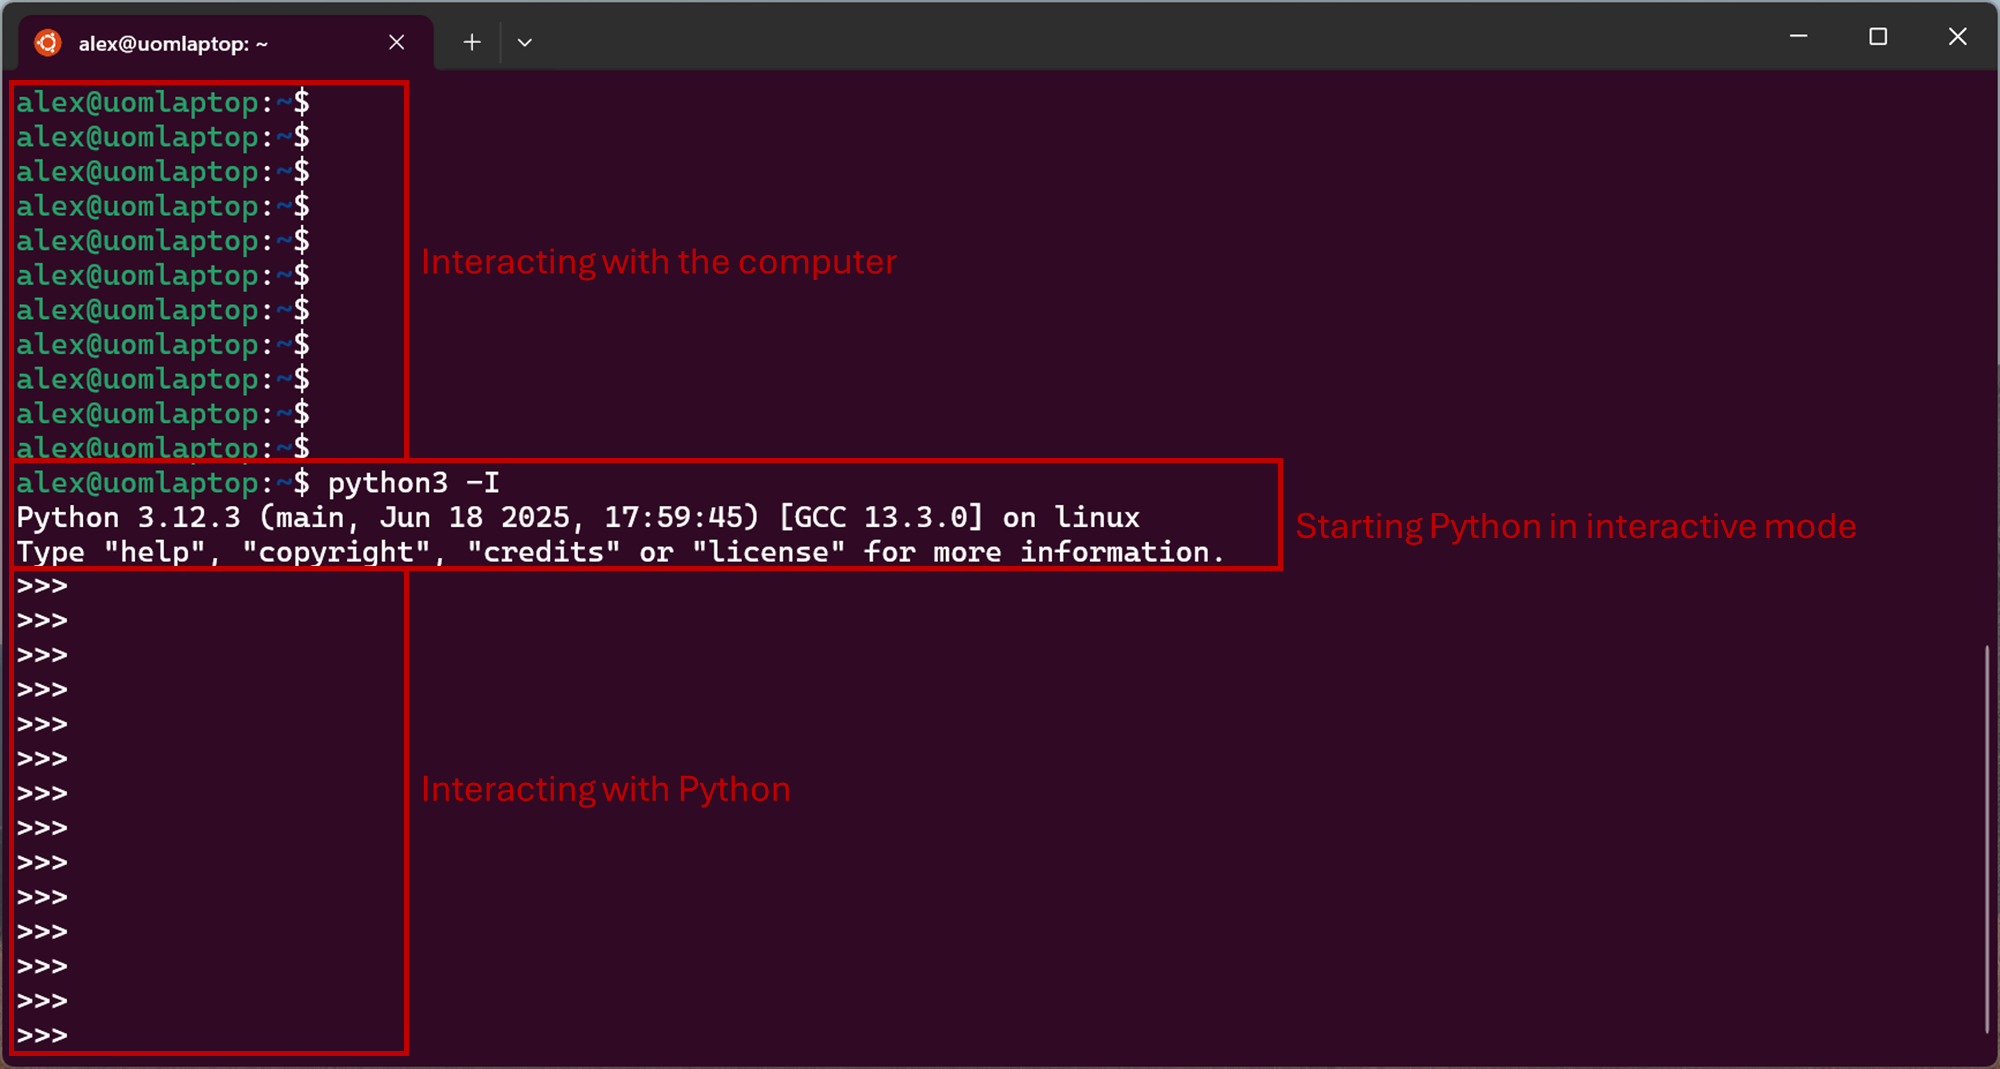Click the "Interacting with the computer" annotation
Viewport: 2000px width, 1069px height.
(x=658, y=262)
